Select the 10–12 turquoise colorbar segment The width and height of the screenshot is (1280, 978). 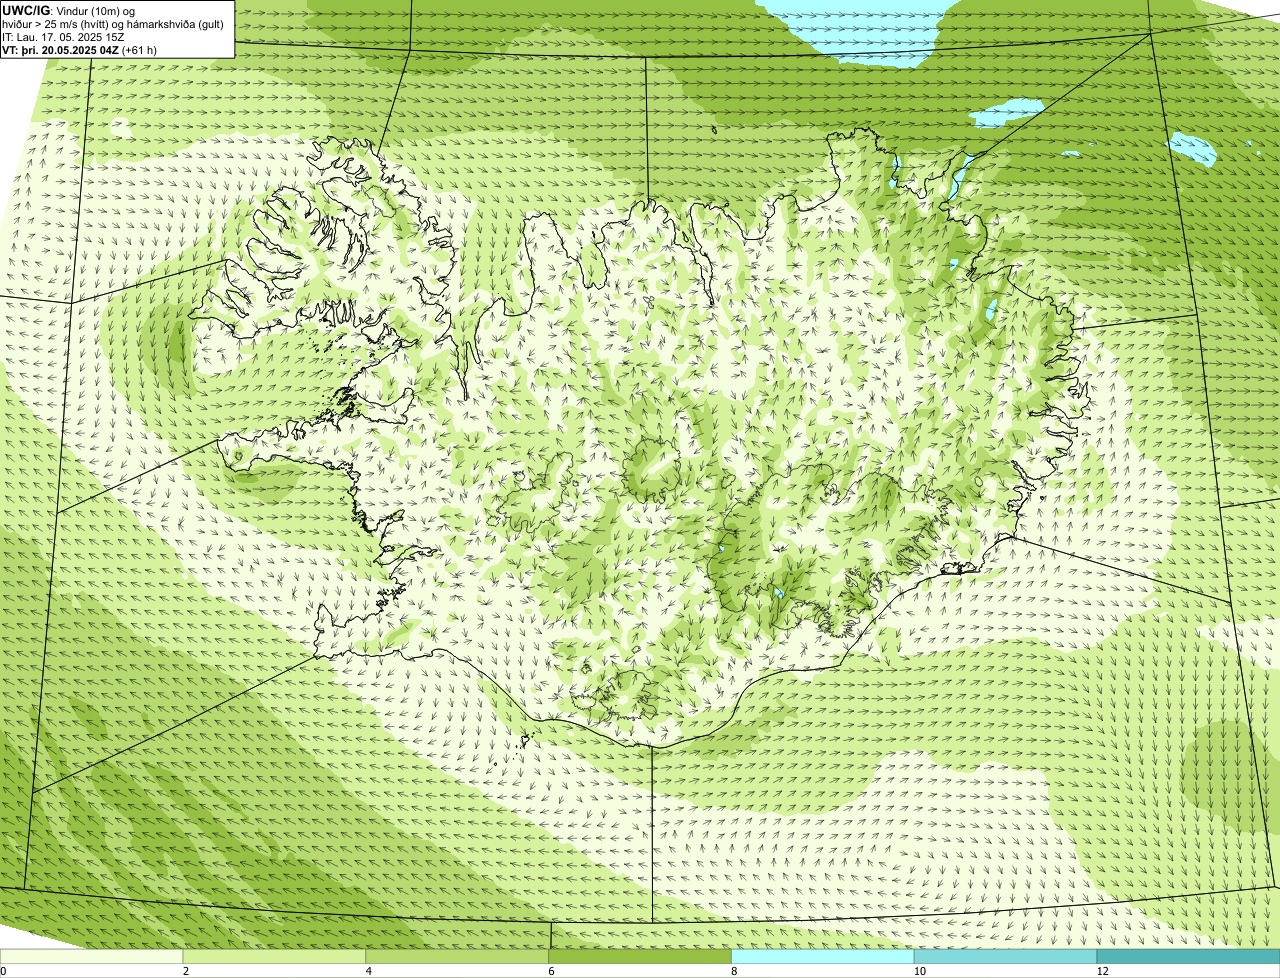[x=1006, y=956]
